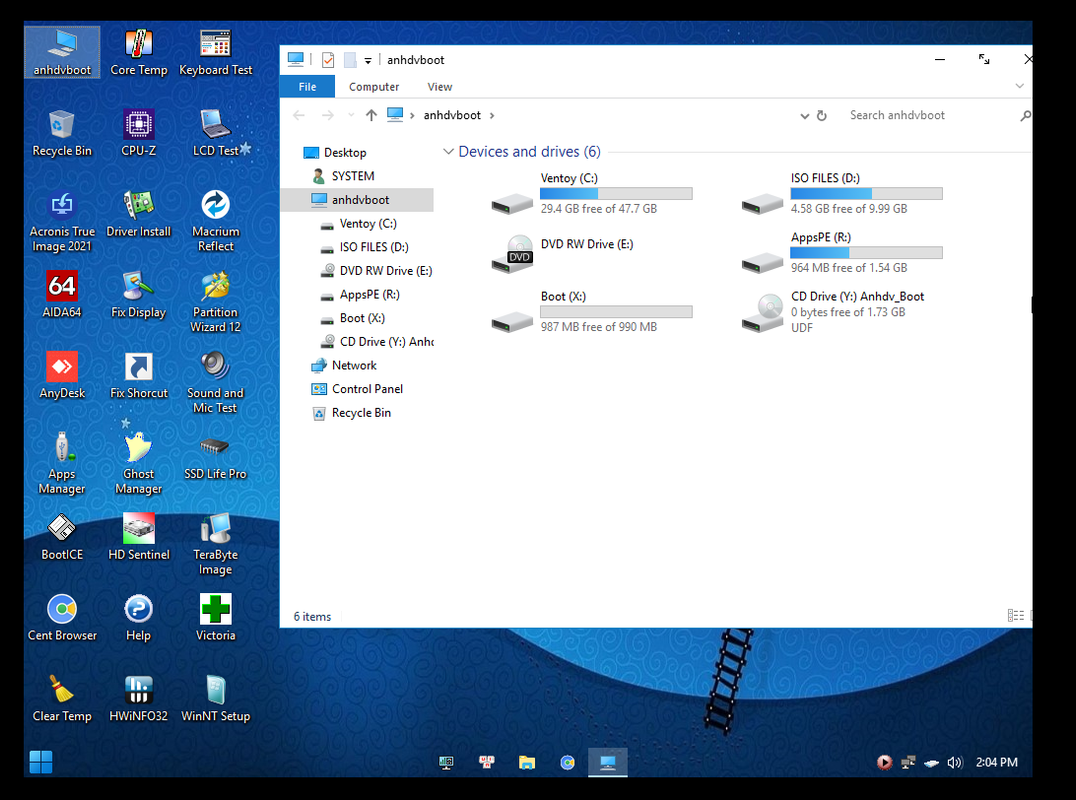
Task: Open address bar history dropdown
Action: point(804,116)
